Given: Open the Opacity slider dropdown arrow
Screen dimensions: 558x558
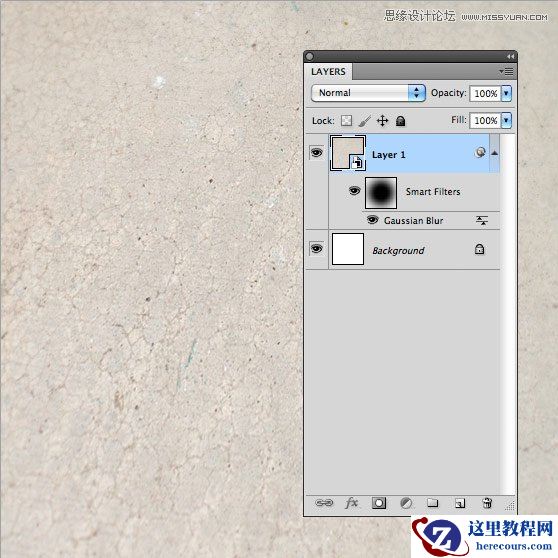Looking at the screenshot, I should [x=506, y=93].
